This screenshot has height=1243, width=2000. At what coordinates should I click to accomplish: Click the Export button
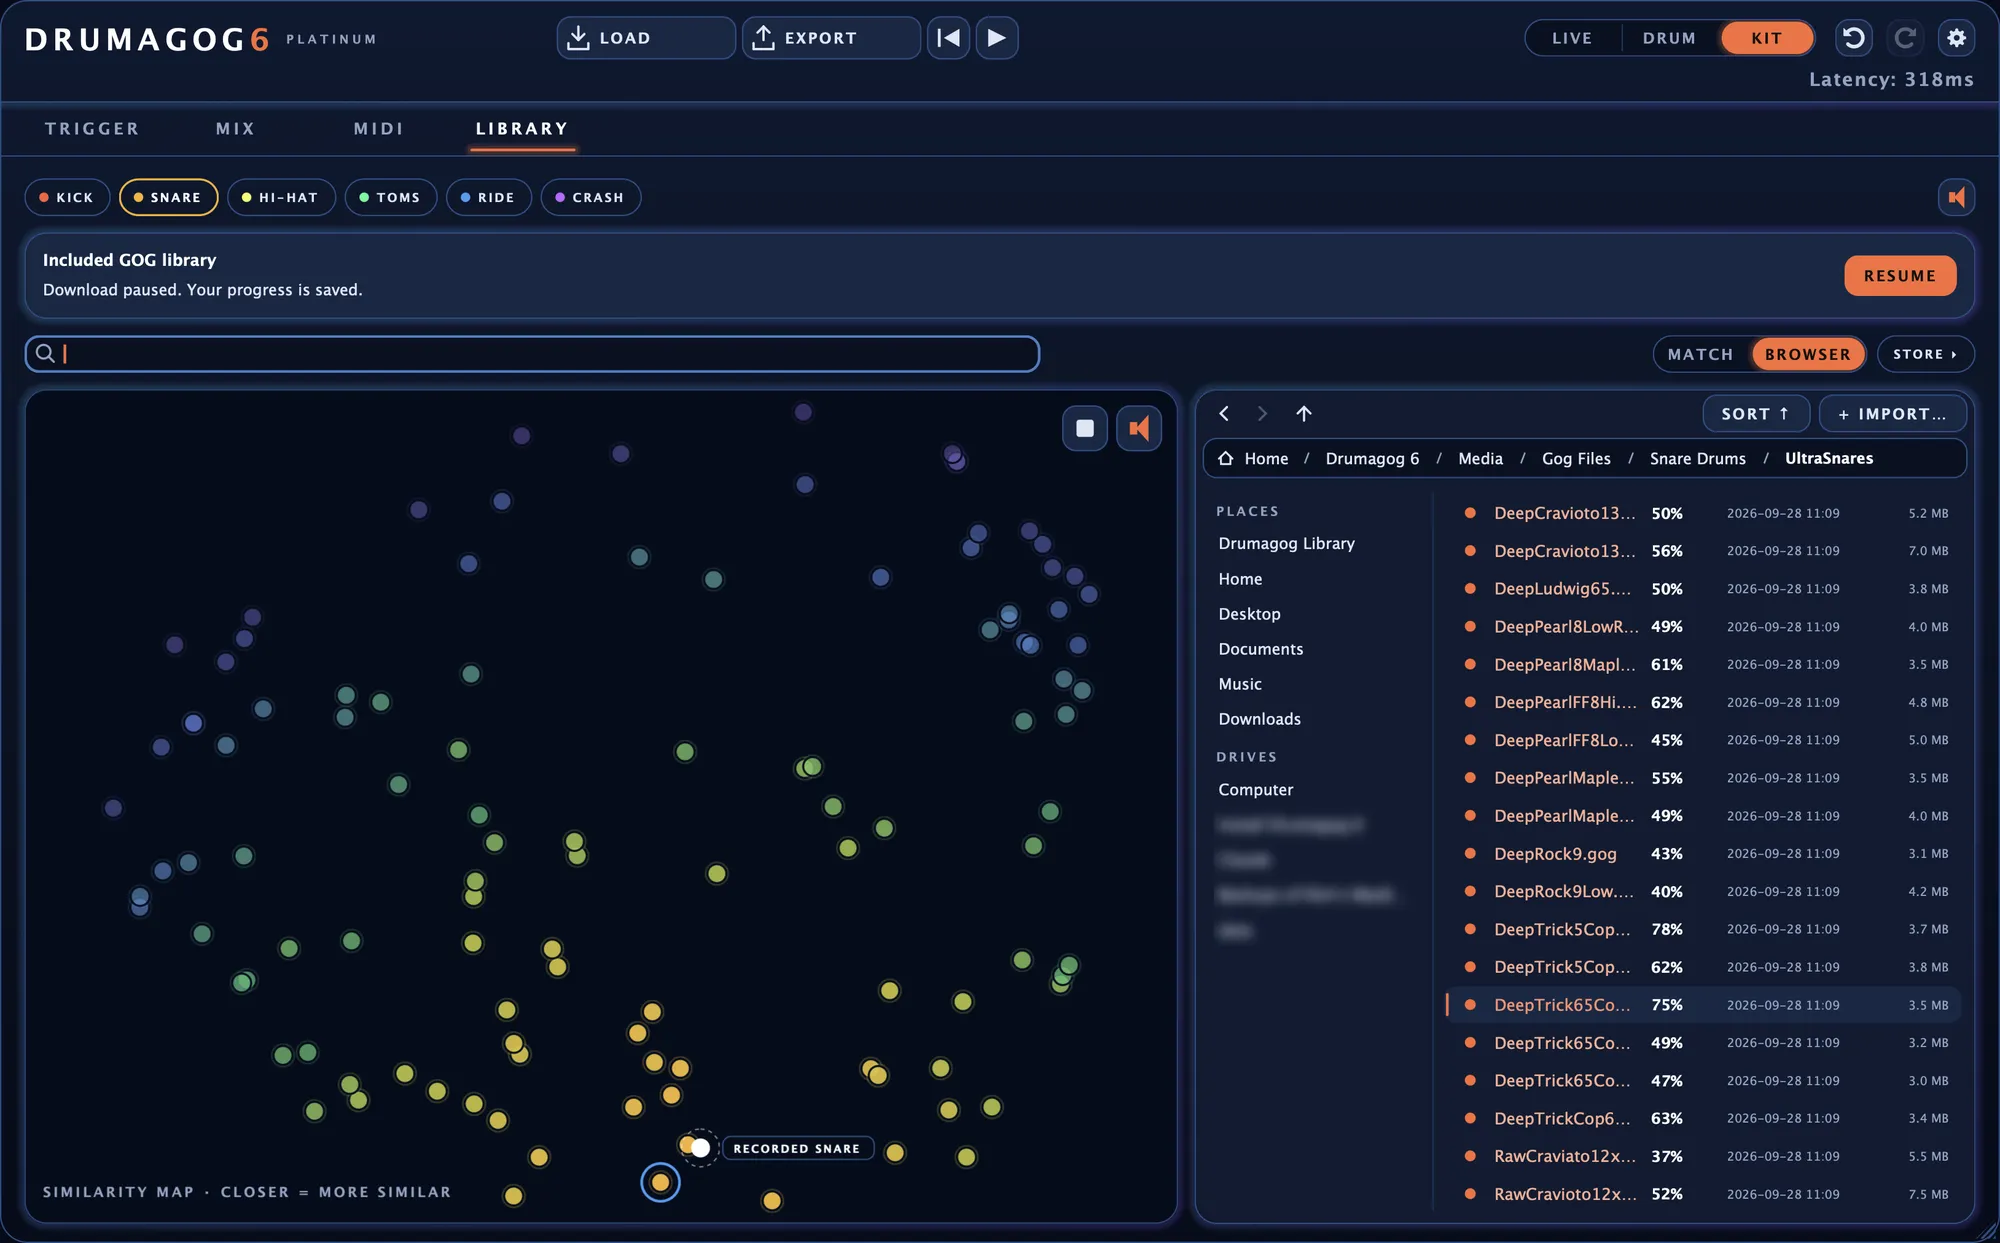(x=831, y=38)
